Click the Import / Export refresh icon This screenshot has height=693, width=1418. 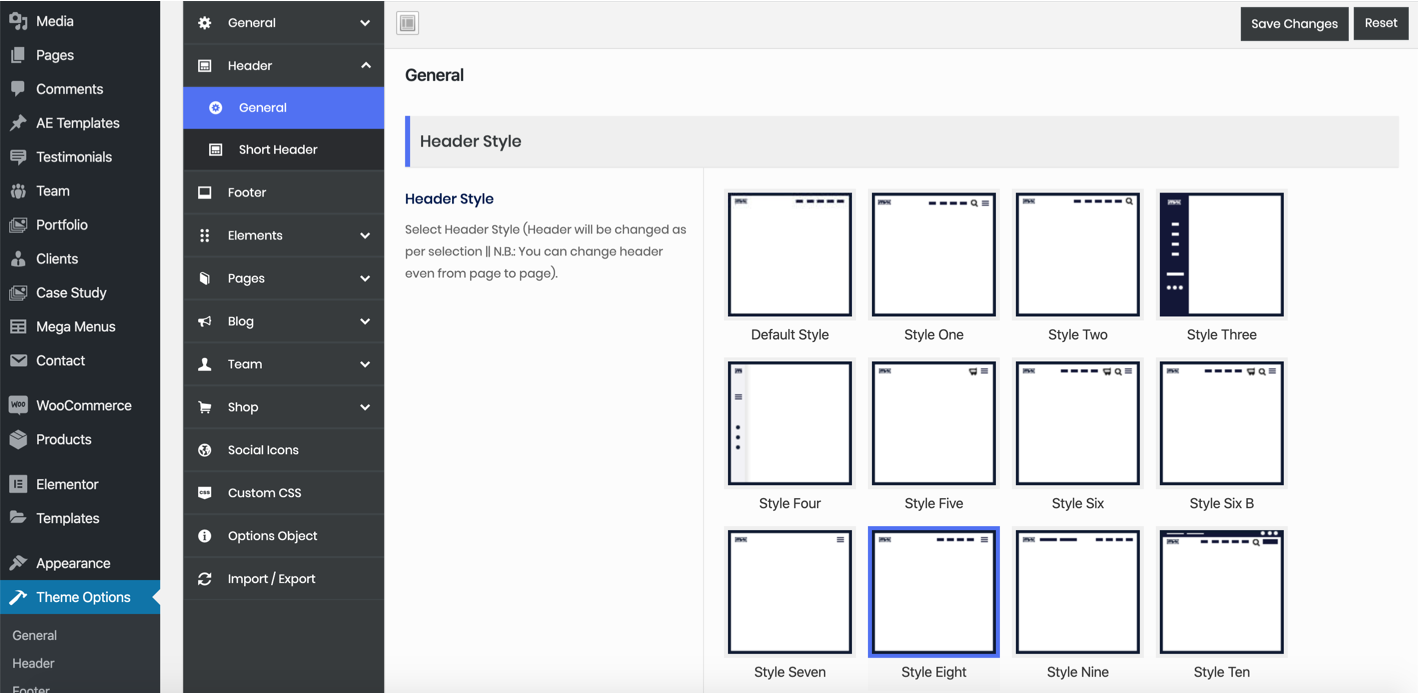205,579
